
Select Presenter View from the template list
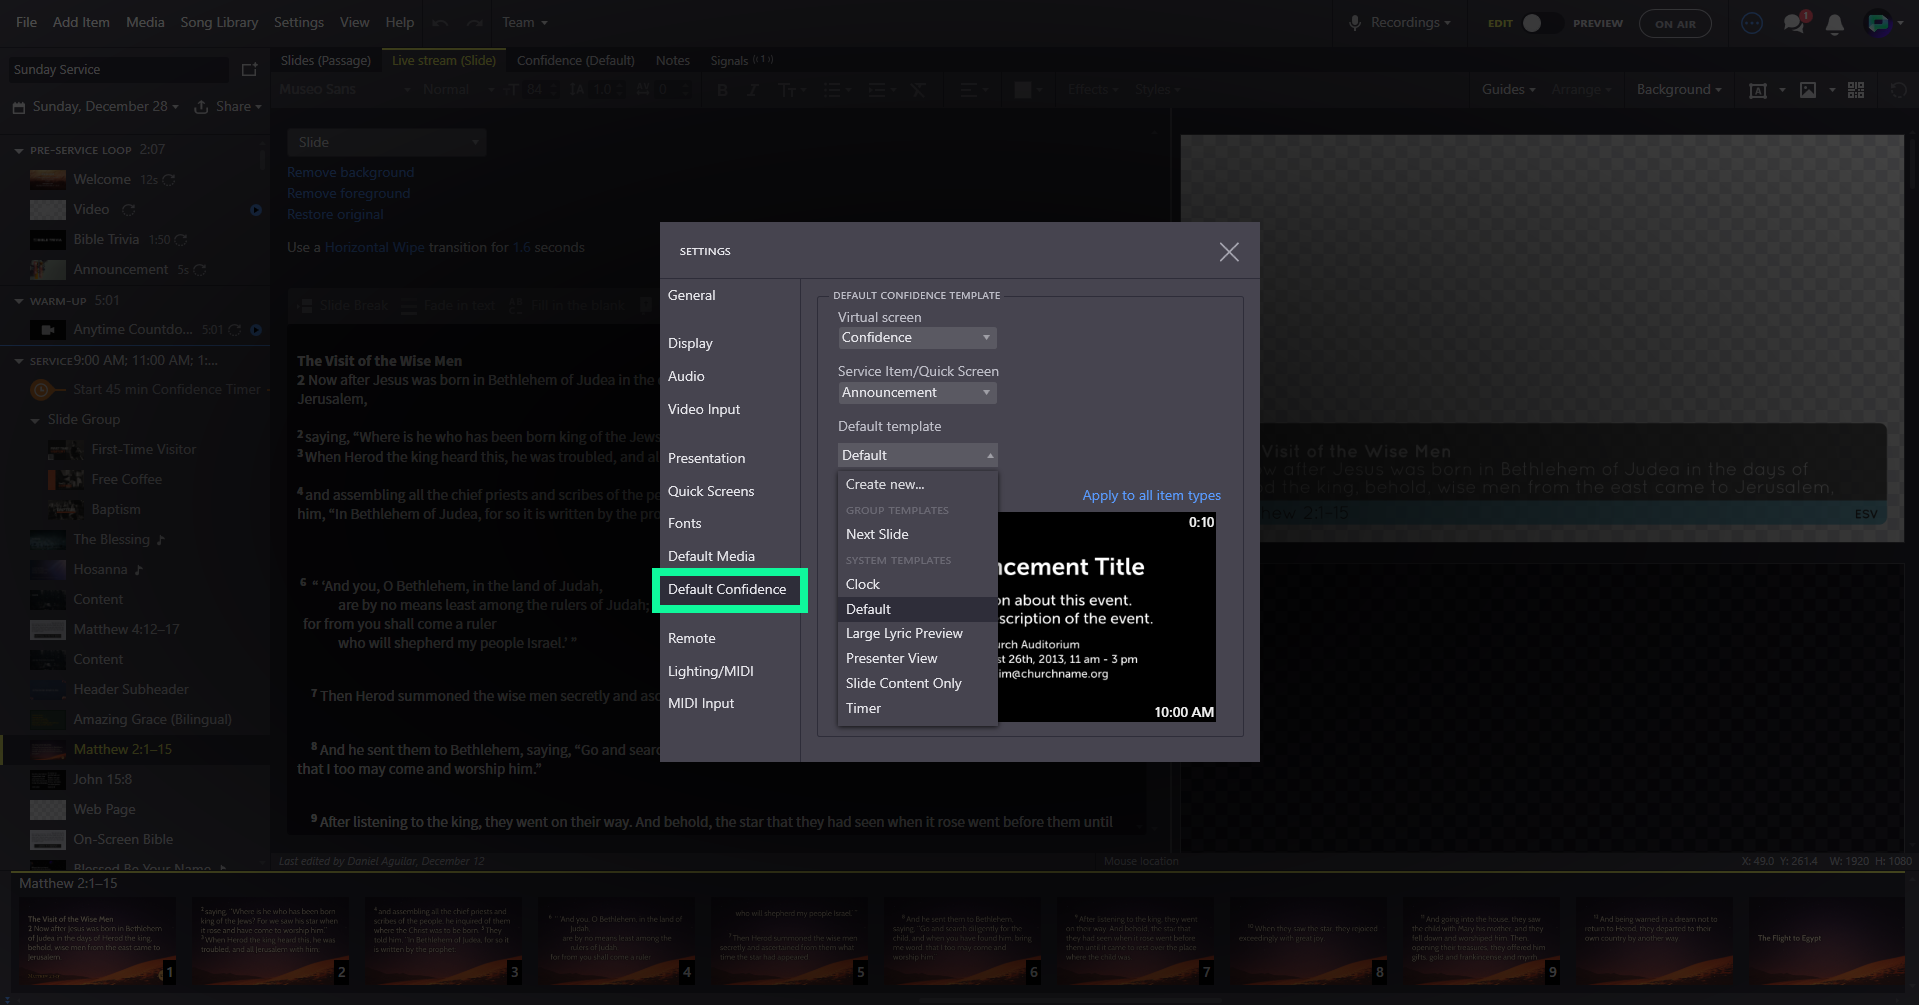[x=891, y=658]
